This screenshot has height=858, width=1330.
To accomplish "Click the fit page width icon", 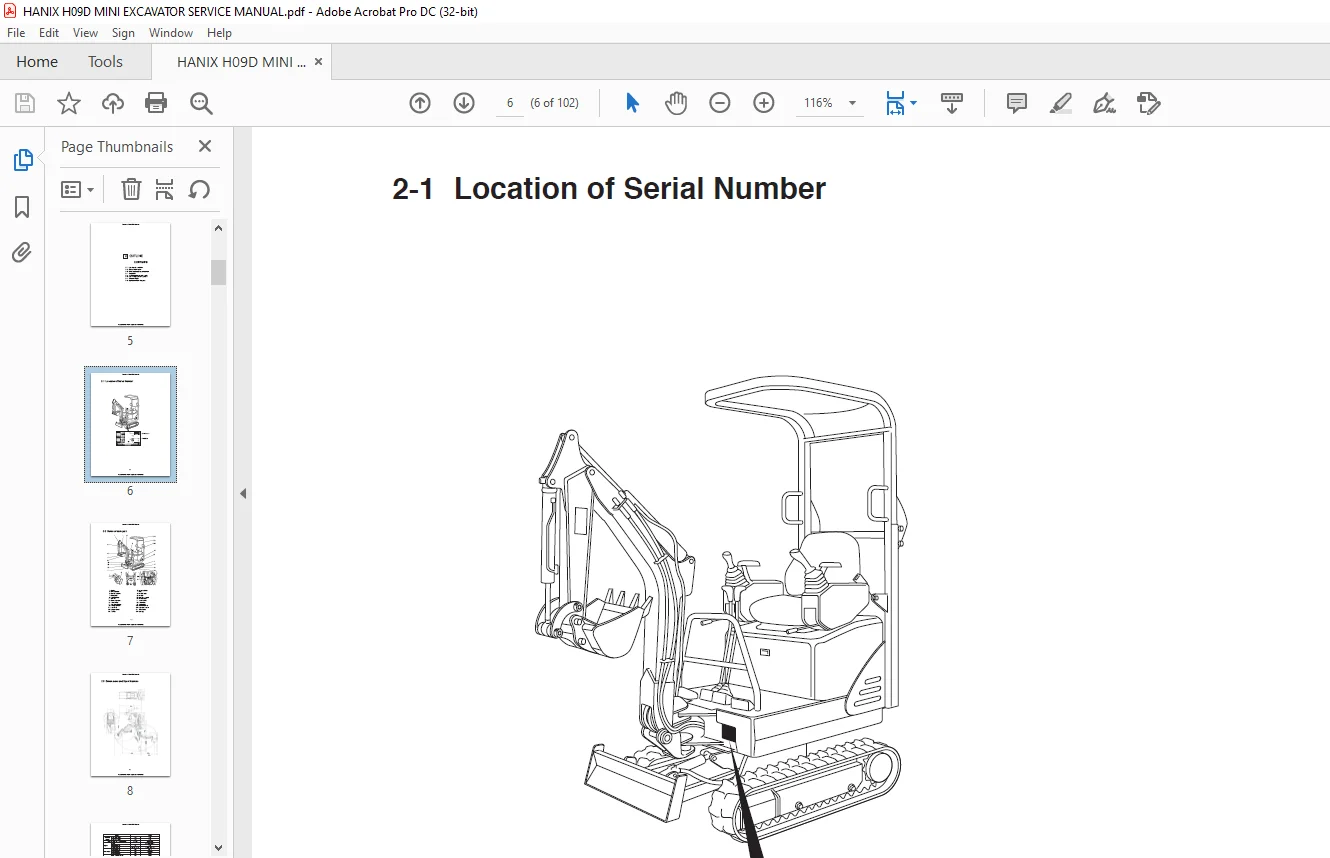I will (895, 103).
